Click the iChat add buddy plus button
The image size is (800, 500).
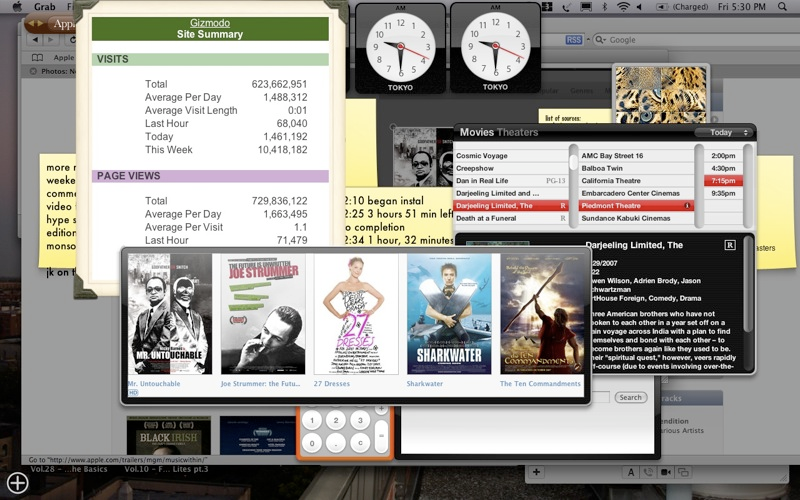click(x=536, y=472)
